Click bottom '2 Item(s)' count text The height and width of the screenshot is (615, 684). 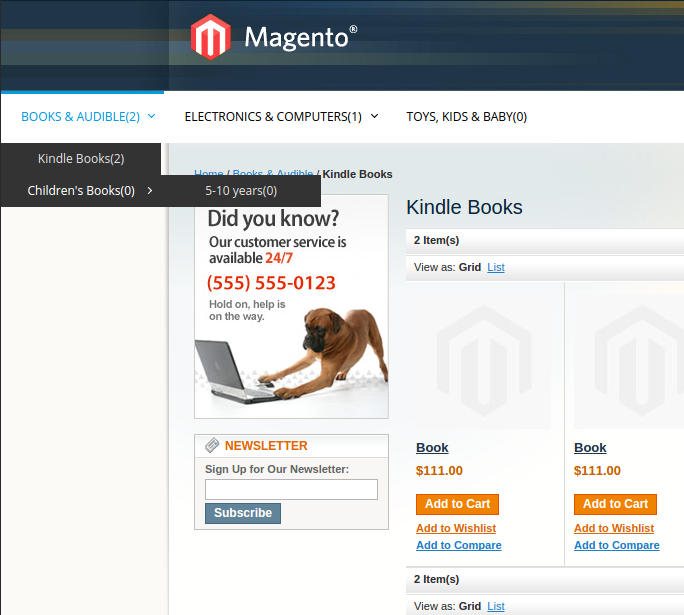pyautogui.click(x=437, y=579)
